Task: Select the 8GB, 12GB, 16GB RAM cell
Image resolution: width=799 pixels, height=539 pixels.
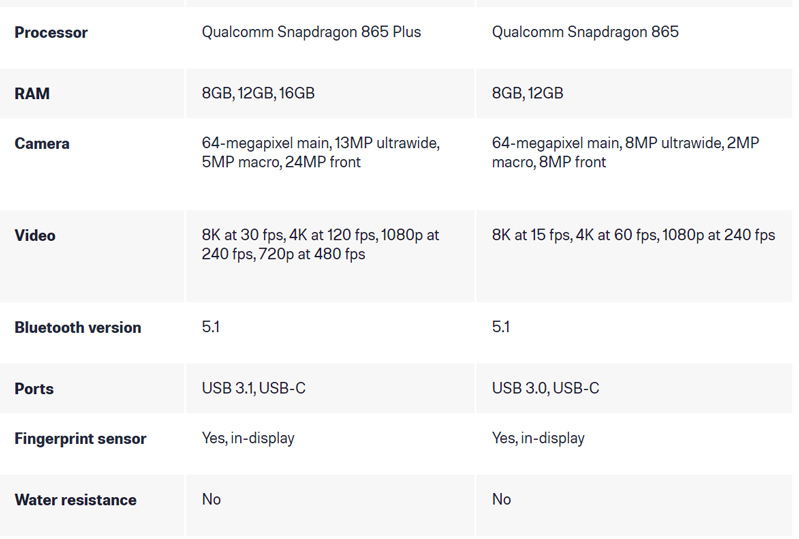Action: pos(258,93)
